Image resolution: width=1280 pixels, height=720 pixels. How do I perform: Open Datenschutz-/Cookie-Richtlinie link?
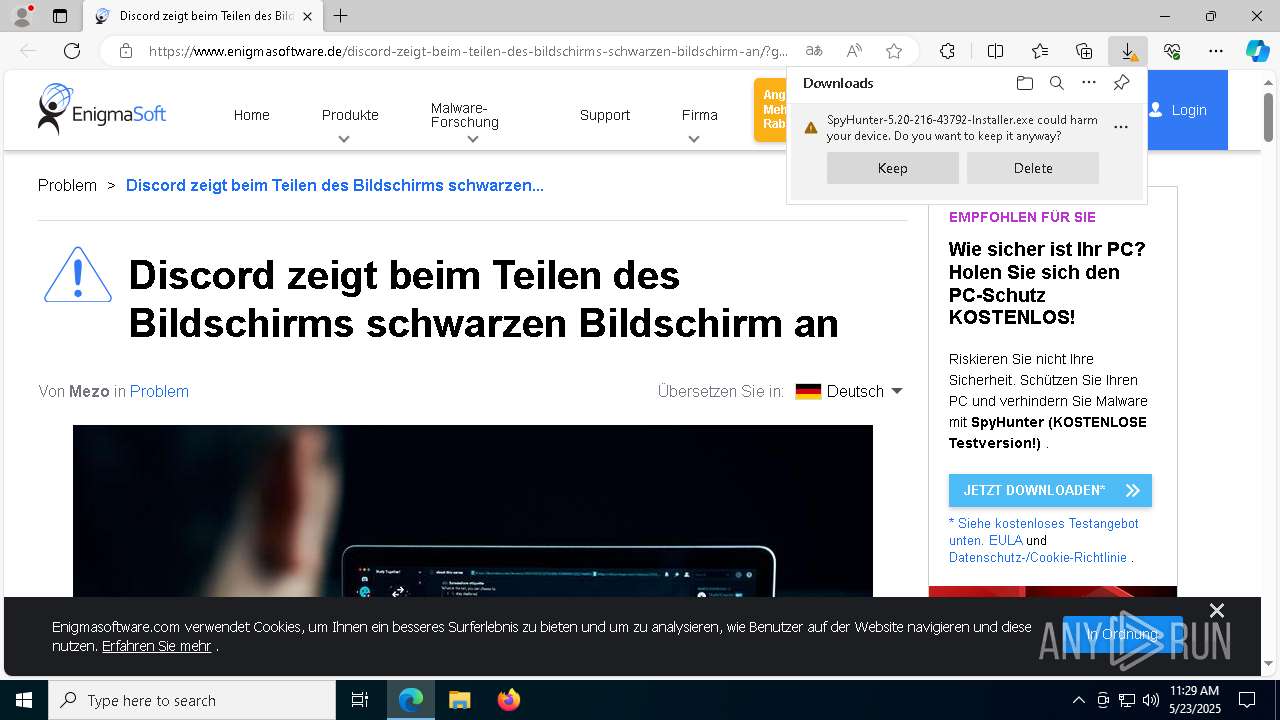pos(1038,557)
